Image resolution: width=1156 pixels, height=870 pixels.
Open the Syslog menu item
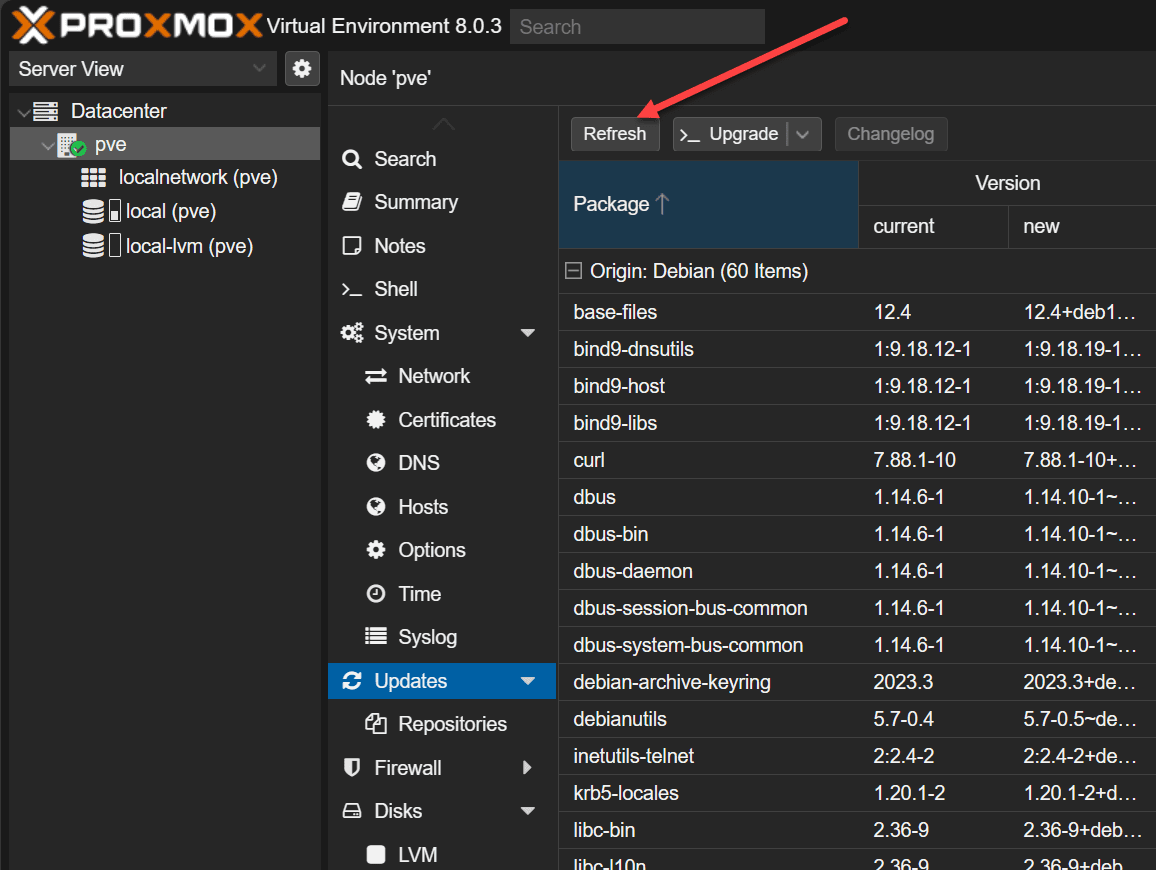442,637
